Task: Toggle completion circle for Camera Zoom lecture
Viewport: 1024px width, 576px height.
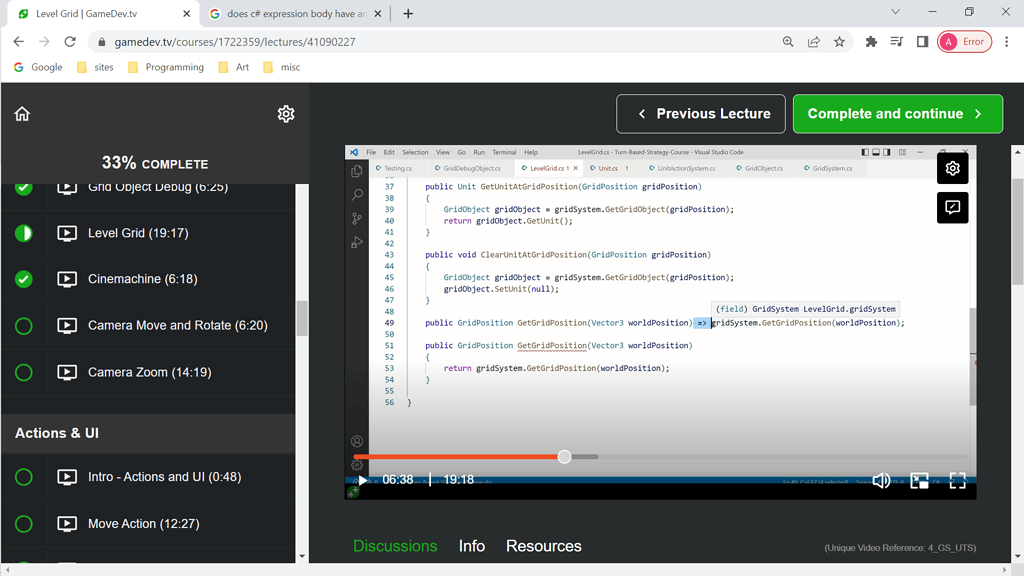Action: click(24, 372)
